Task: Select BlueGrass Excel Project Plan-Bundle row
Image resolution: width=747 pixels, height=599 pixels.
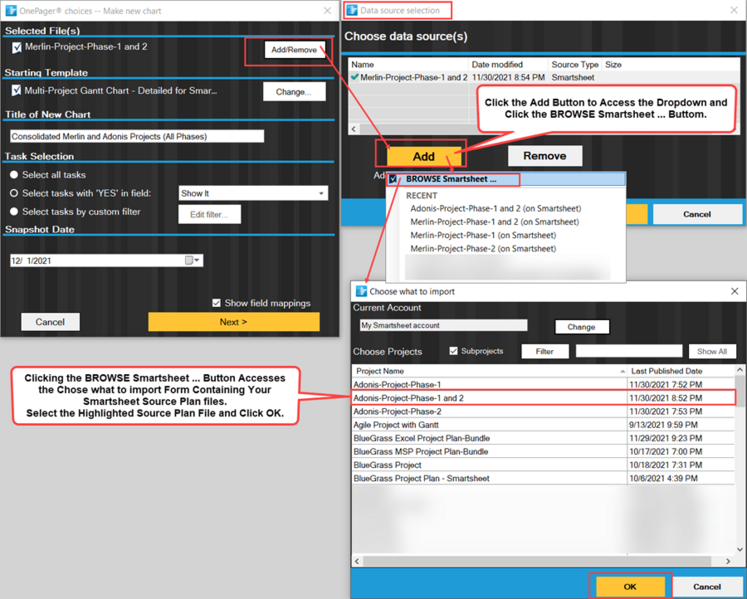Action: 543,438
